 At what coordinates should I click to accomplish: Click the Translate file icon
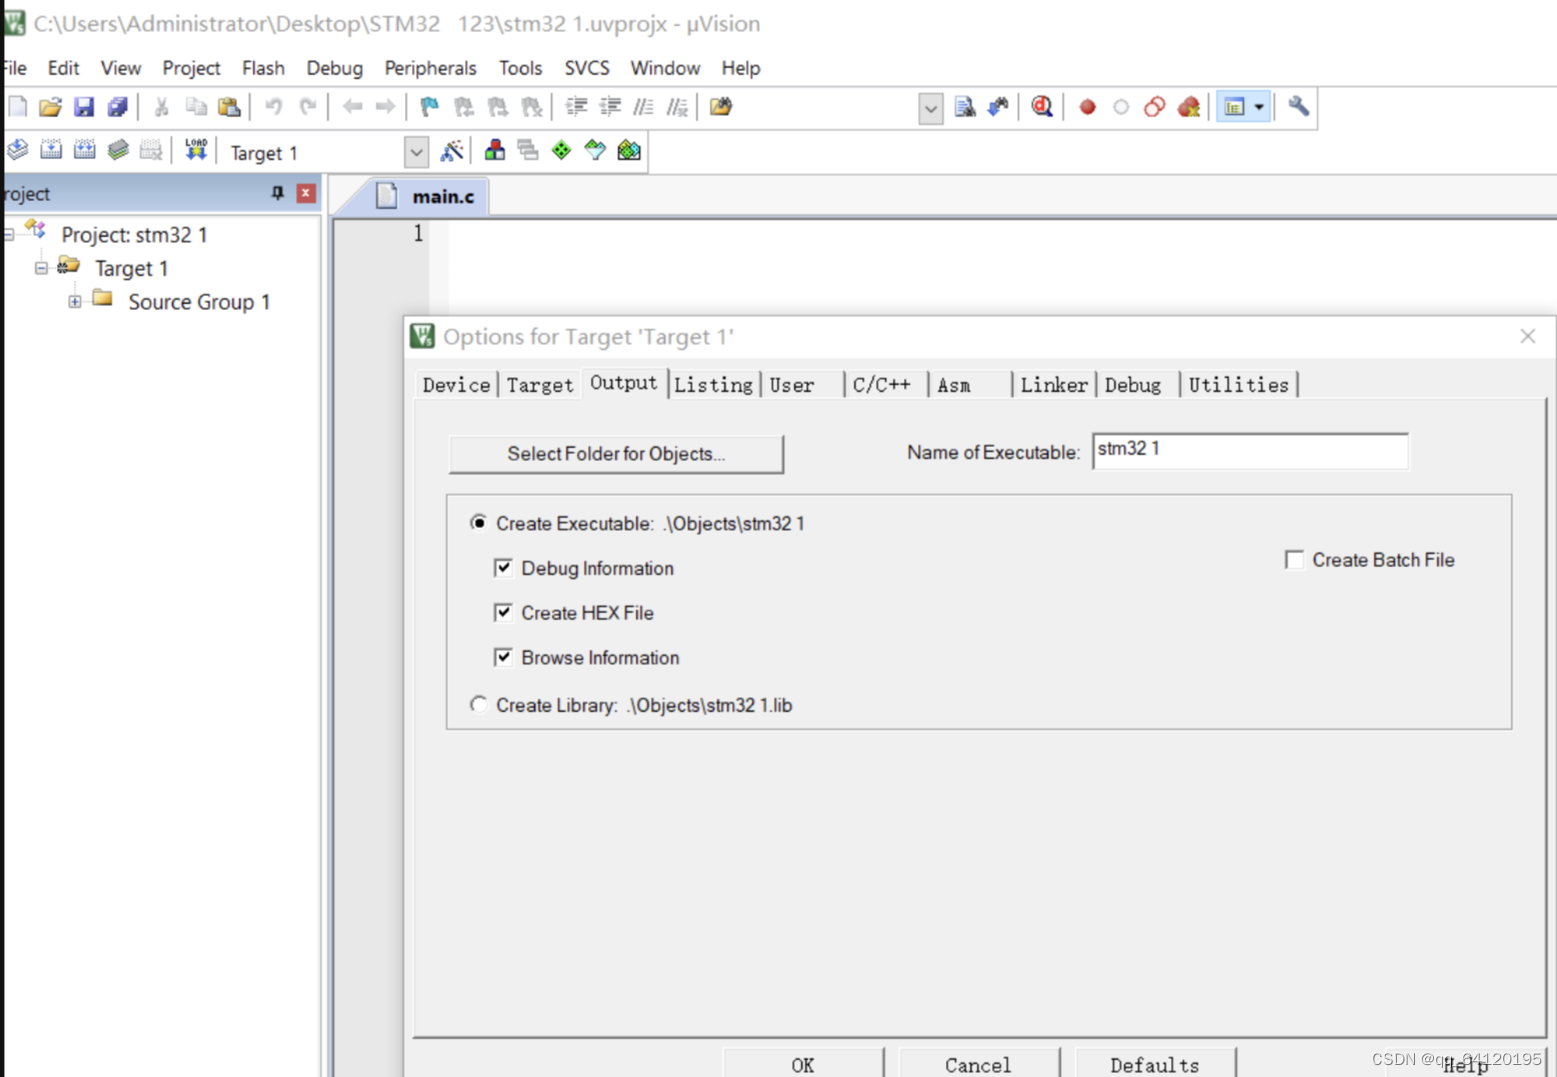point(18,151)
